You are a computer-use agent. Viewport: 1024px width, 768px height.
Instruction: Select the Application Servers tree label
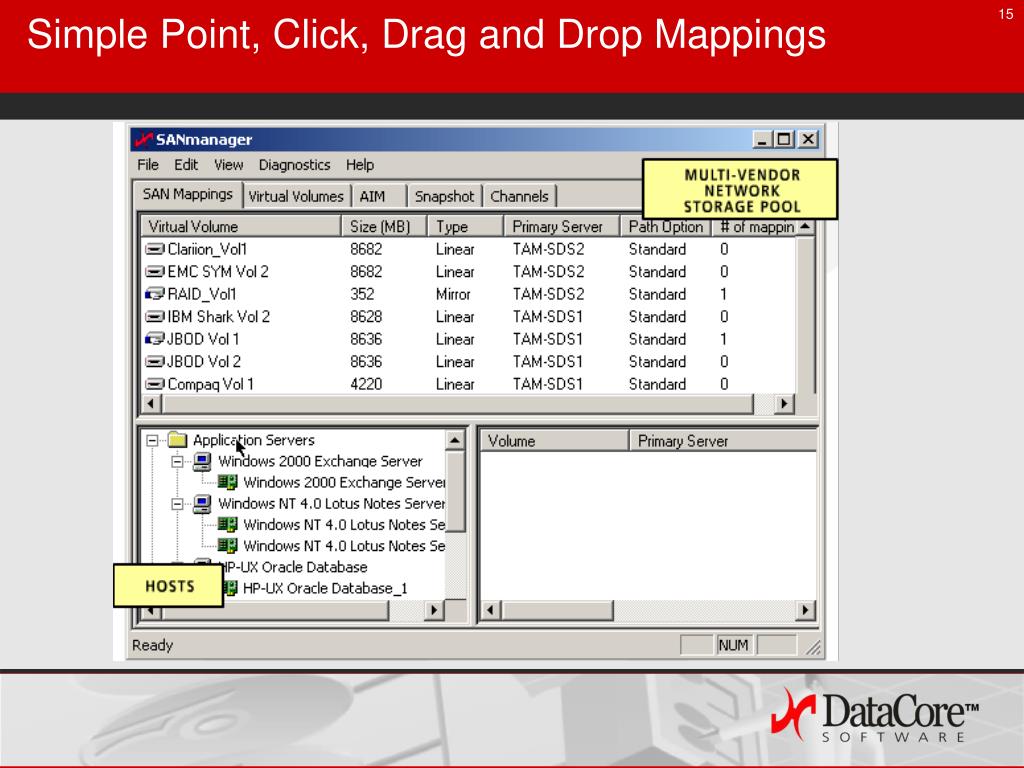click(253, 440)
